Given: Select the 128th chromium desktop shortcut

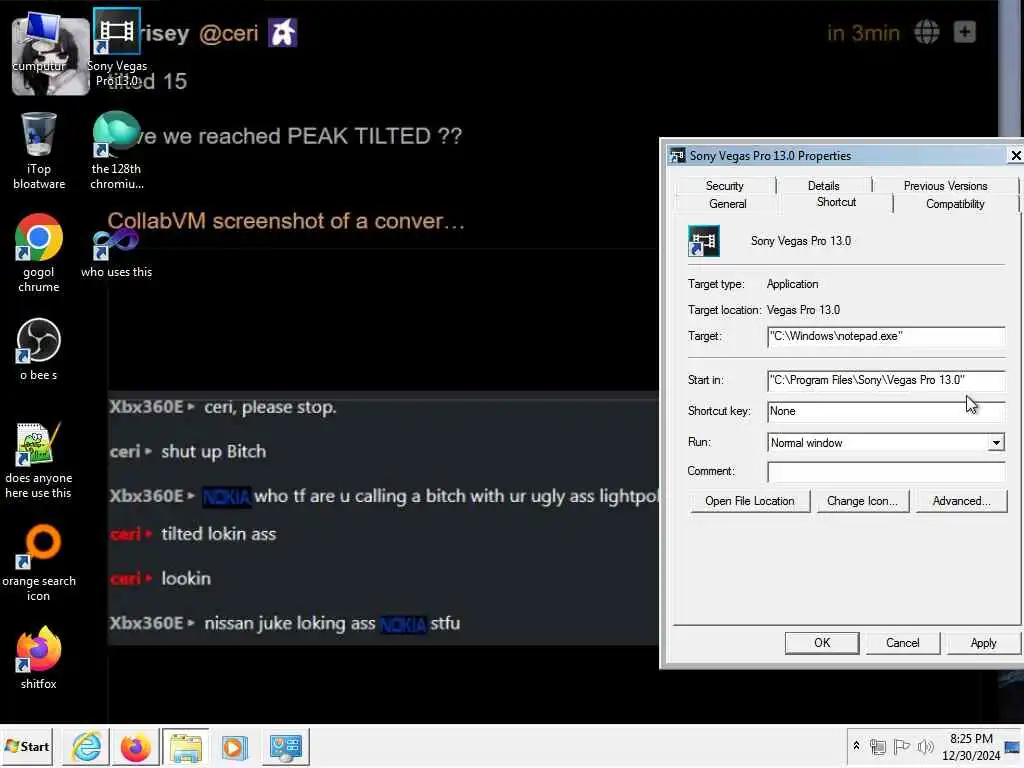Looking at the screenshot, I should (116, 151).
